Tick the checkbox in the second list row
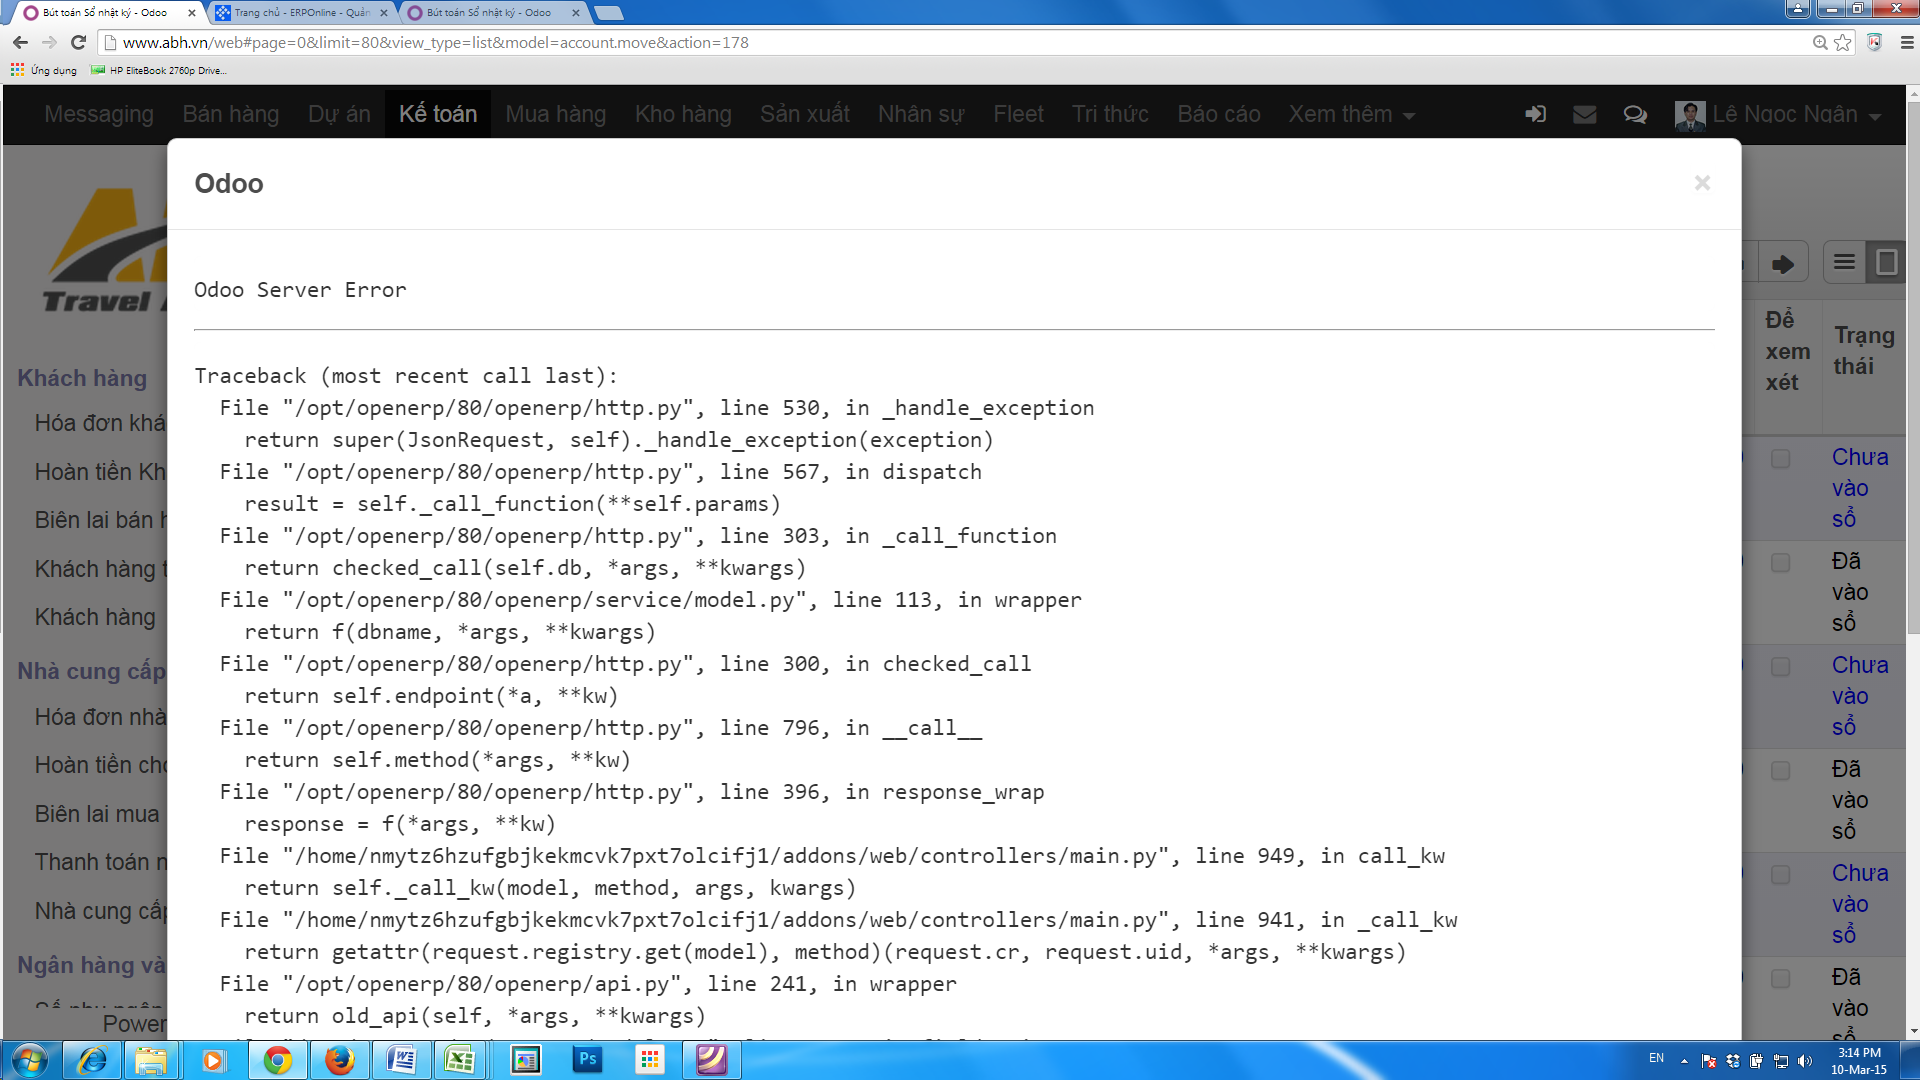1920x1080 pixels. tap(1780, 562)
